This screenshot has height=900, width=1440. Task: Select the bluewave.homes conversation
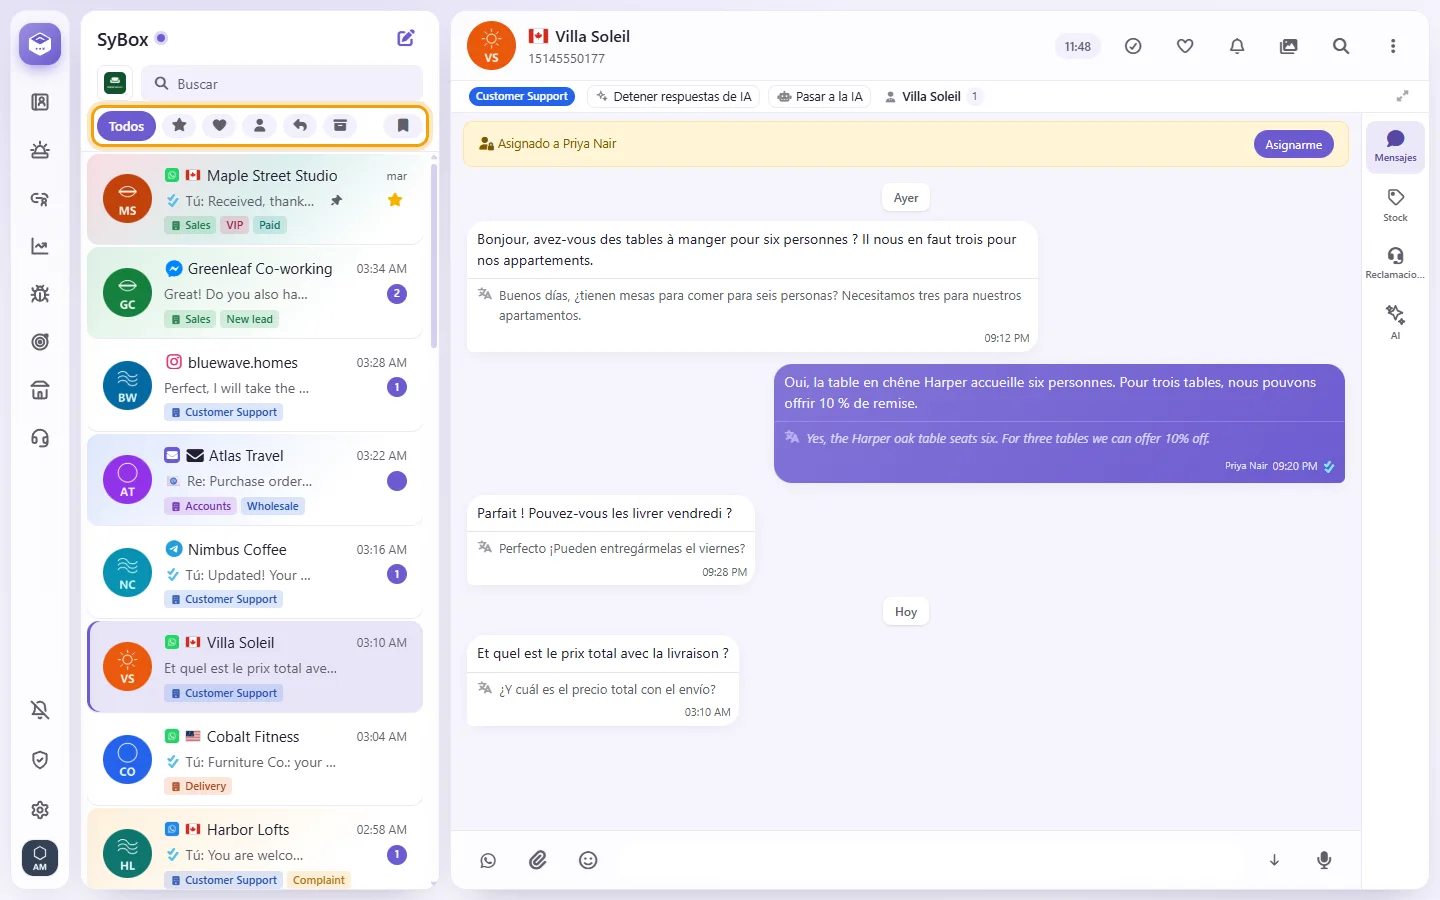pyautogui.click(x=255, y=386)
